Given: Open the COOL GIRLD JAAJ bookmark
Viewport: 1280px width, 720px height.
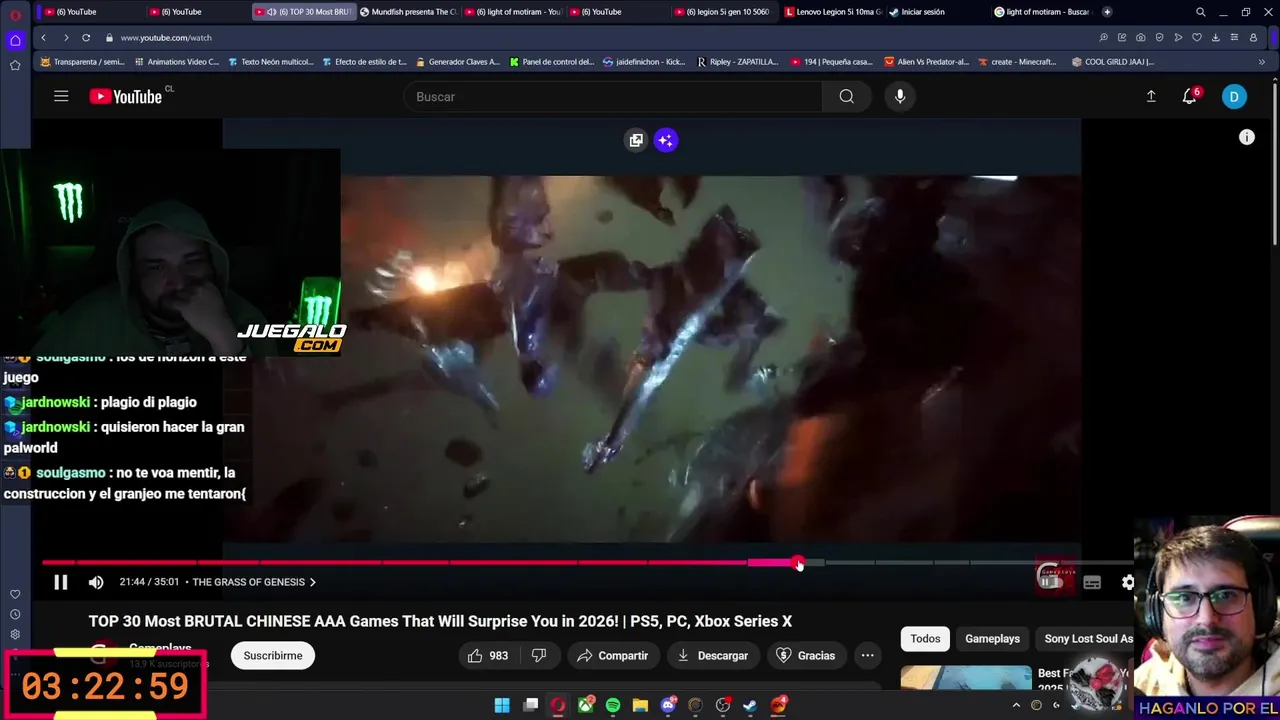Looking at the screenshot, I should (1113, 62).
